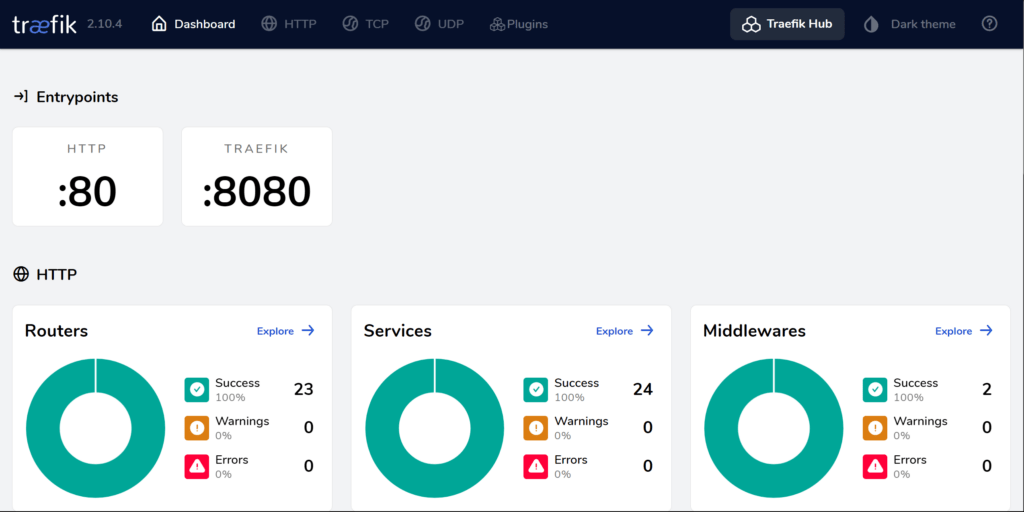The height and width of the screenshot is (512, 1024).
Task: Click Routers Success checkmark icon
Action: 197,390
